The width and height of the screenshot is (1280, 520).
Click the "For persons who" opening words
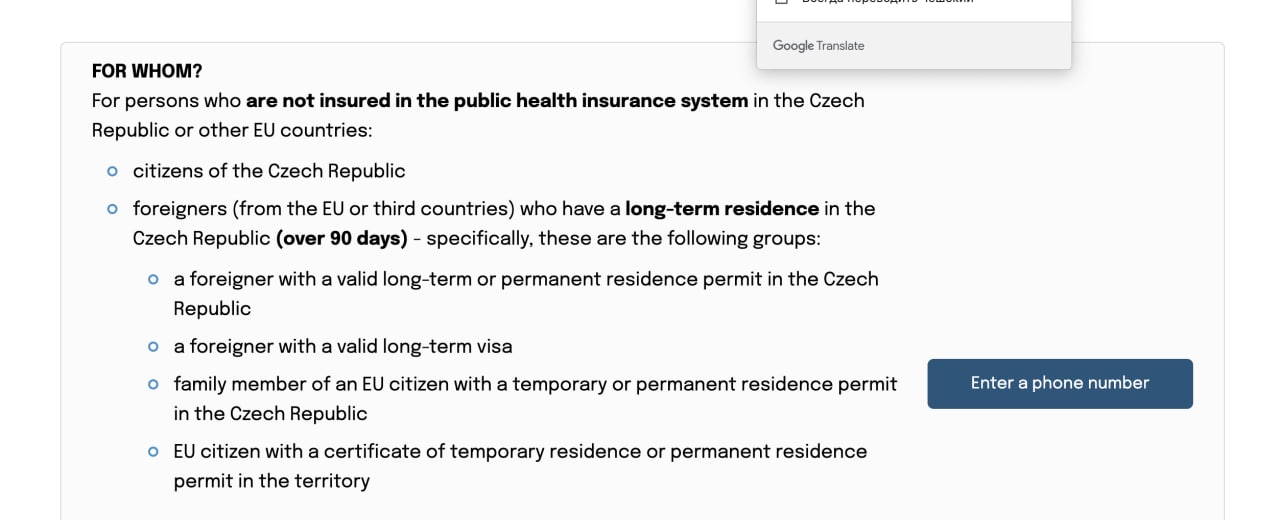(x=166, y=100)
